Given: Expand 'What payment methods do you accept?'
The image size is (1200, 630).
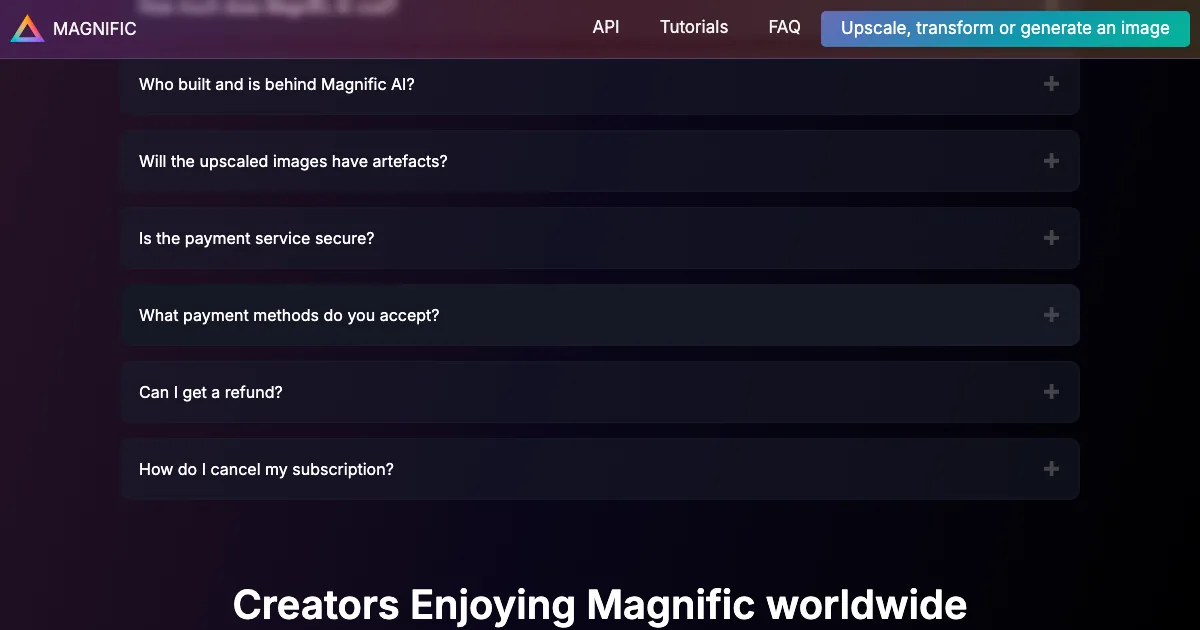Looking at the screenshot, I should pyautogui.click(x=289, y=316).
